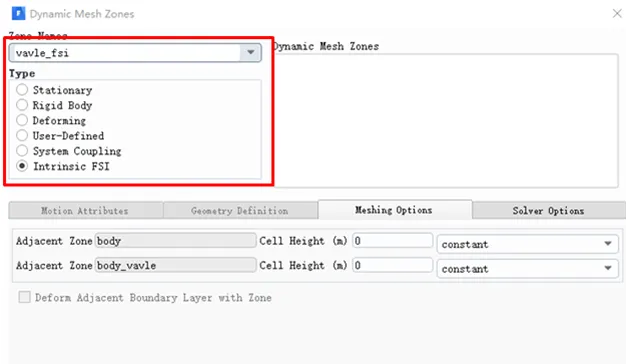Open the constant dropdown for body zone
The width and height of the screenshot is (626, 364).
(x=527, y=244)
